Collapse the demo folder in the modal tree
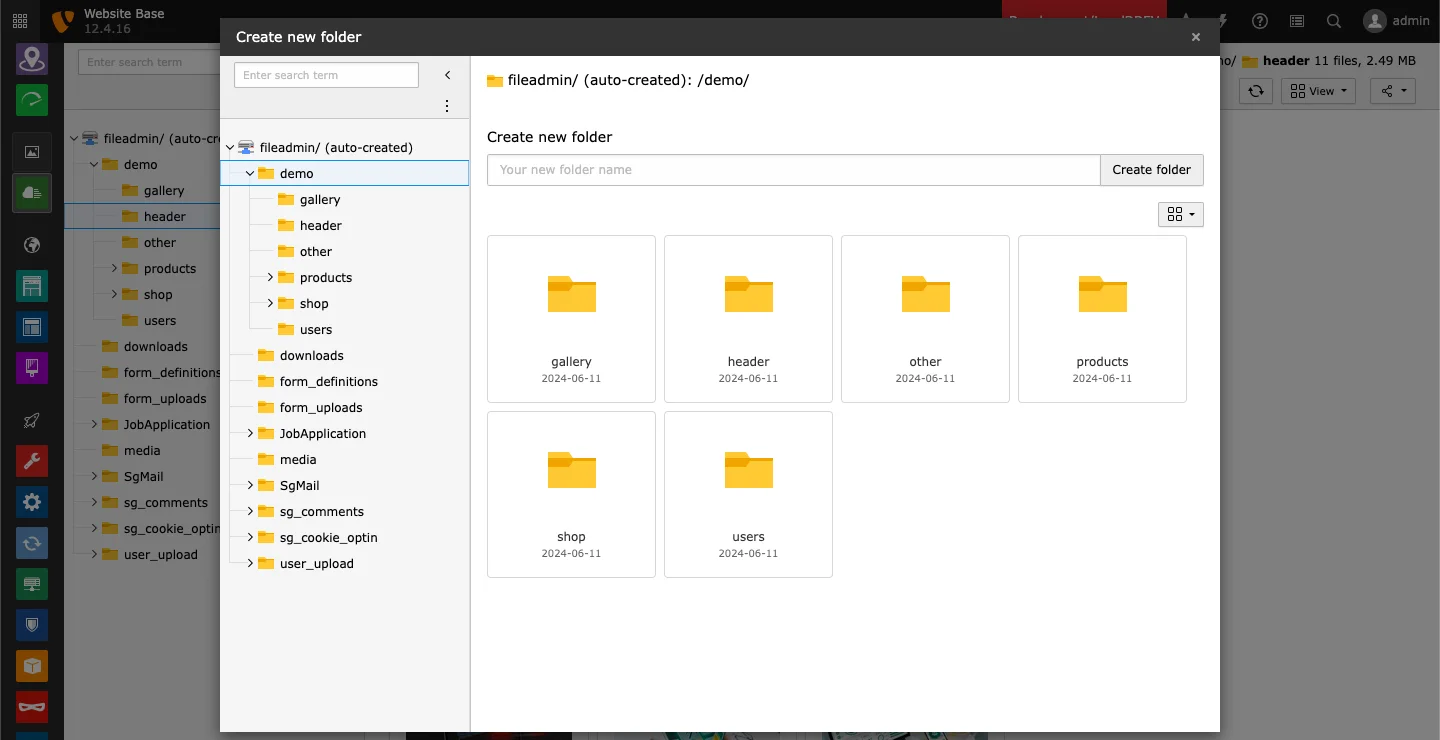Image resolution: width=1440 pixels, height=740 pixels. (249, 172)
